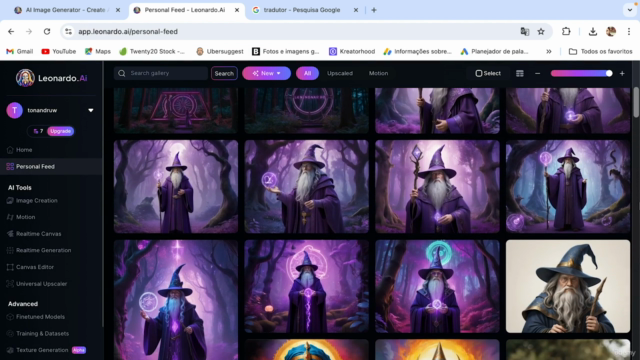Select the Motion filter tab
This screenshot has height=360, width=640.
tap(378, 73)
